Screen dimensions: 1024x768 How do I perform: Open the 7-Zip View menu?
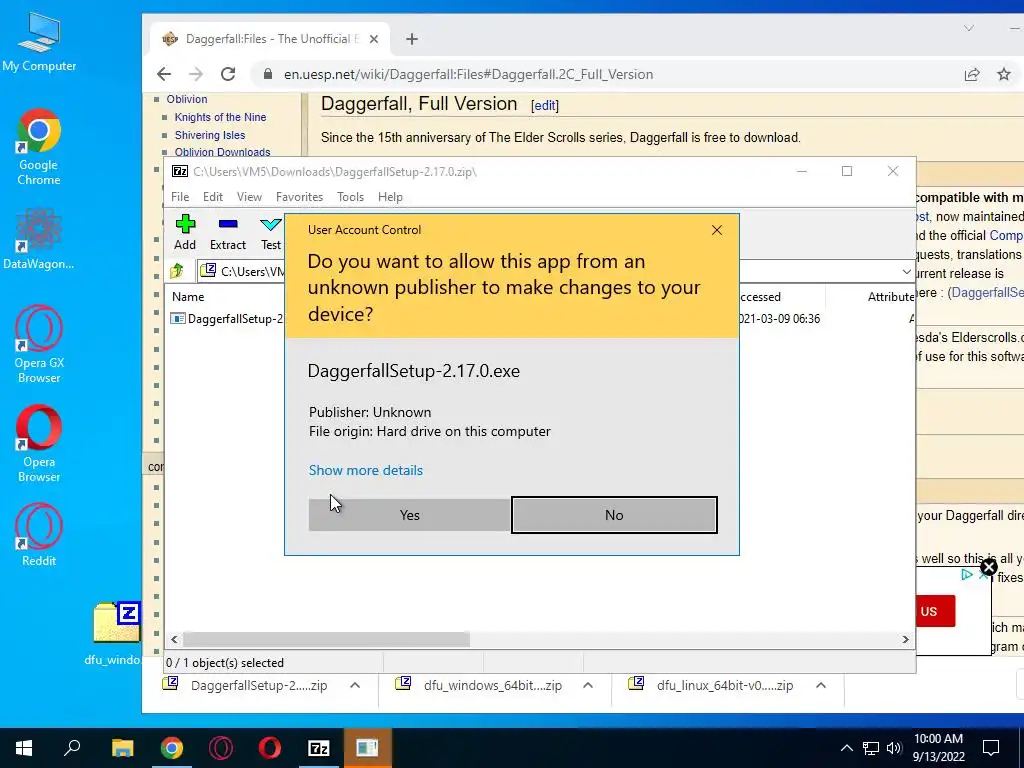pos(249,197)
